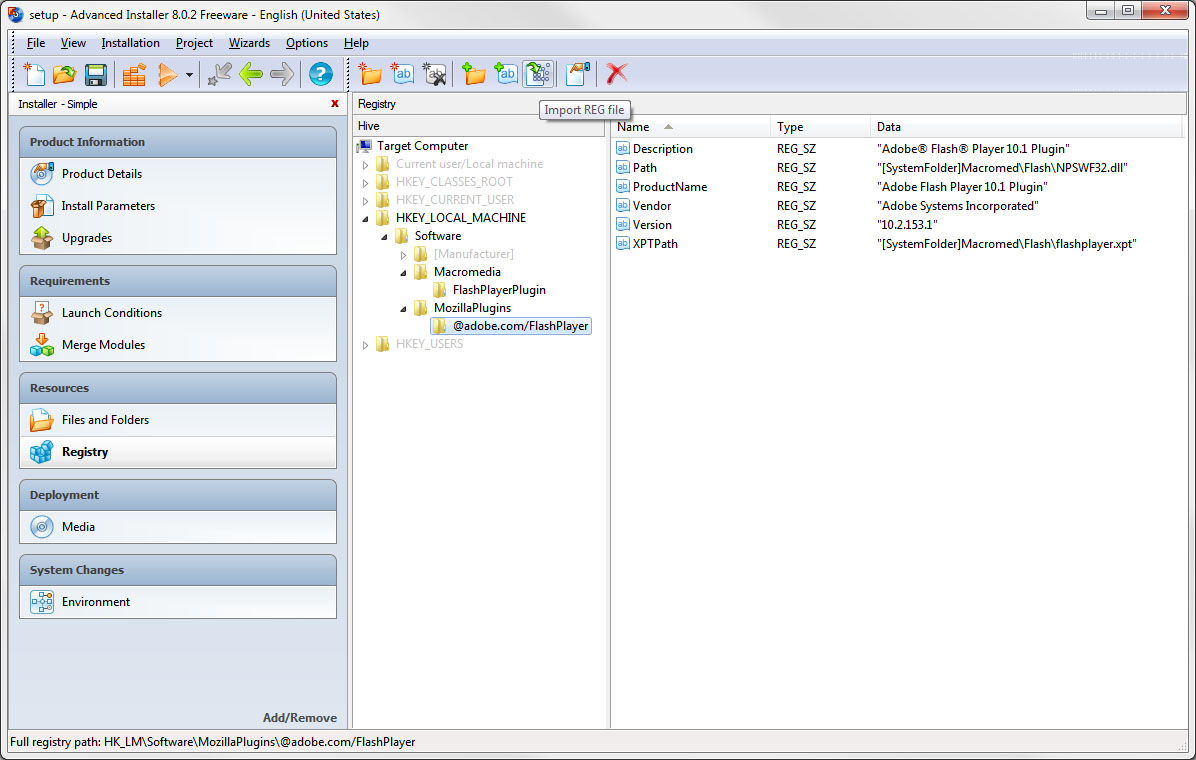
Task: Collapse the MozillaPlugins key arrow
Action: coord(404,309)
